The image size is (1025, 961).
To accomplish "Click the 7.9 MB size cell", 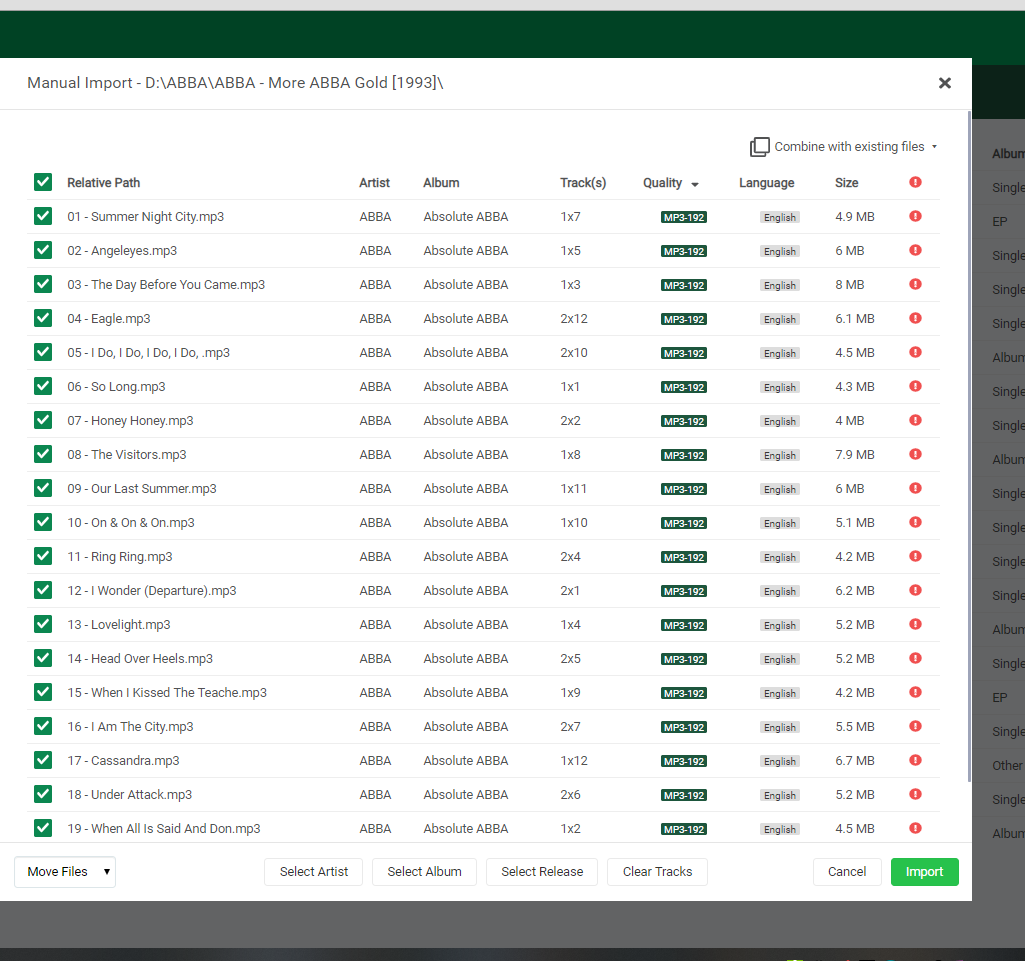I will 854,454.
